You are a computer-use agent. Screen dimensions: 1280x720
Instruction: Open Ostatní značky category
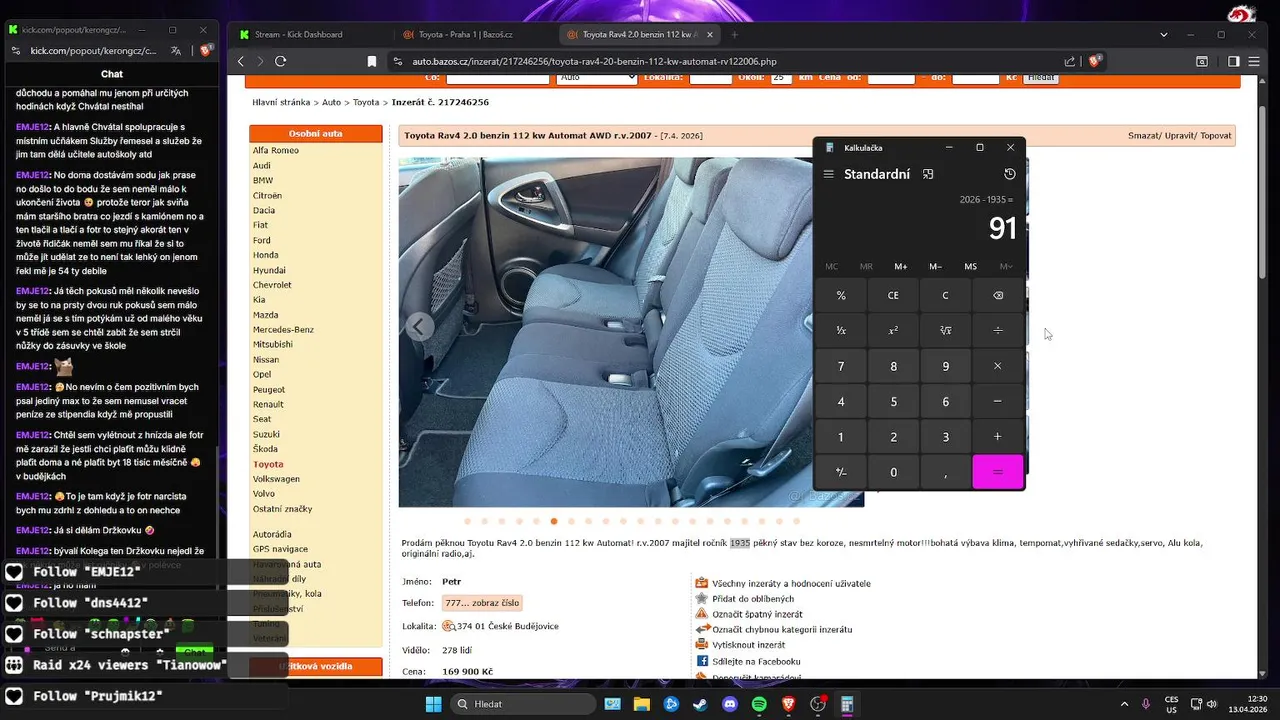tap(282, 509)
